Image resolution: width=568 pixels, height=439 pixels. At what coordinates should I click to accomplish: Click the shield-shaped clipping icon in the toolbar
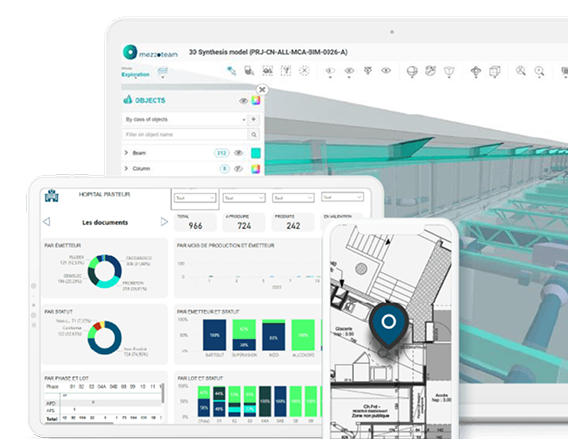coord(449,71)
